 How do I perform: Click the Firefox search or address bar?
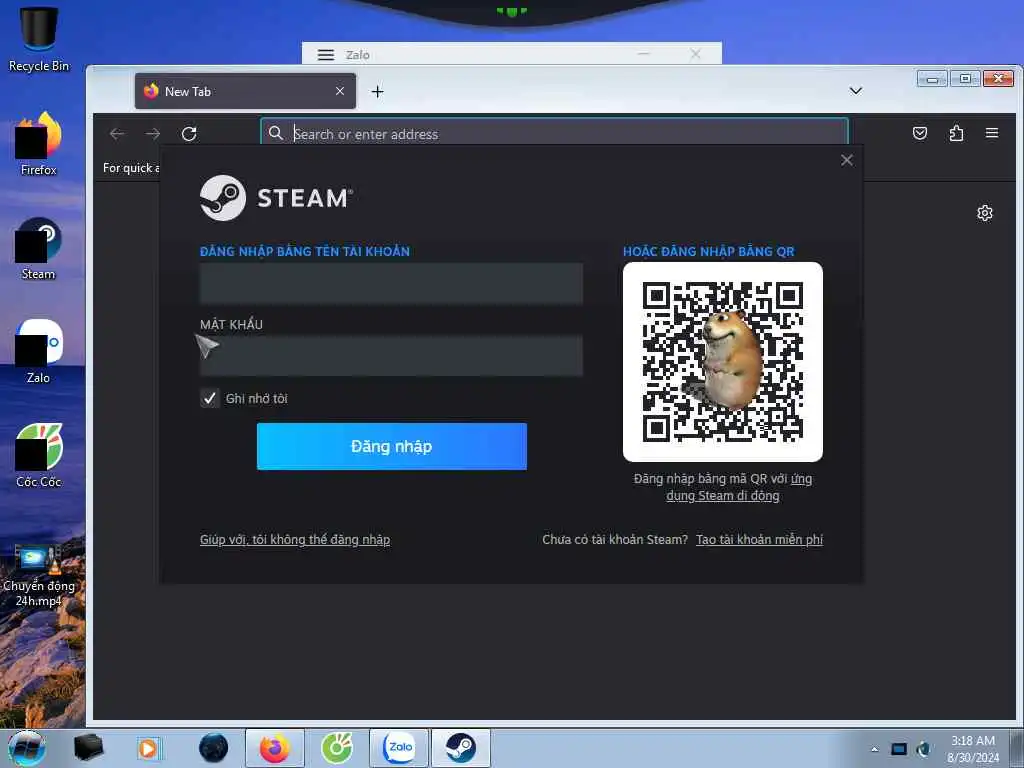[555, 134]
